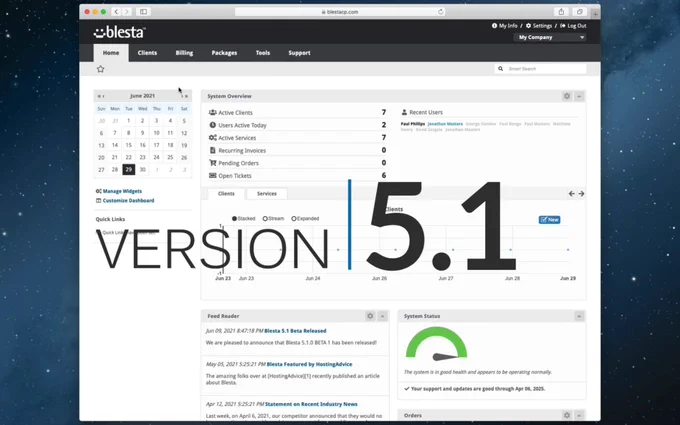Viewport: 680px width, 425px height.
Task: Go to previous chart with left arrow
Action: [x=572, y=194]
